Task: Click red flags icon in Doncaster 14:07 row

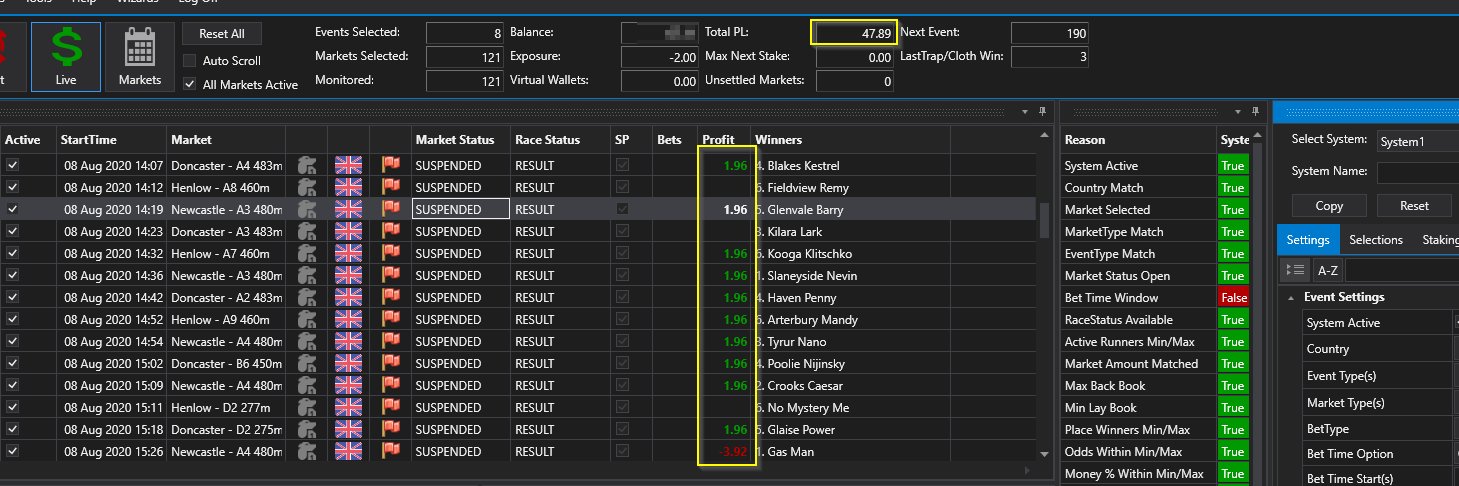Action: point(390,166)
